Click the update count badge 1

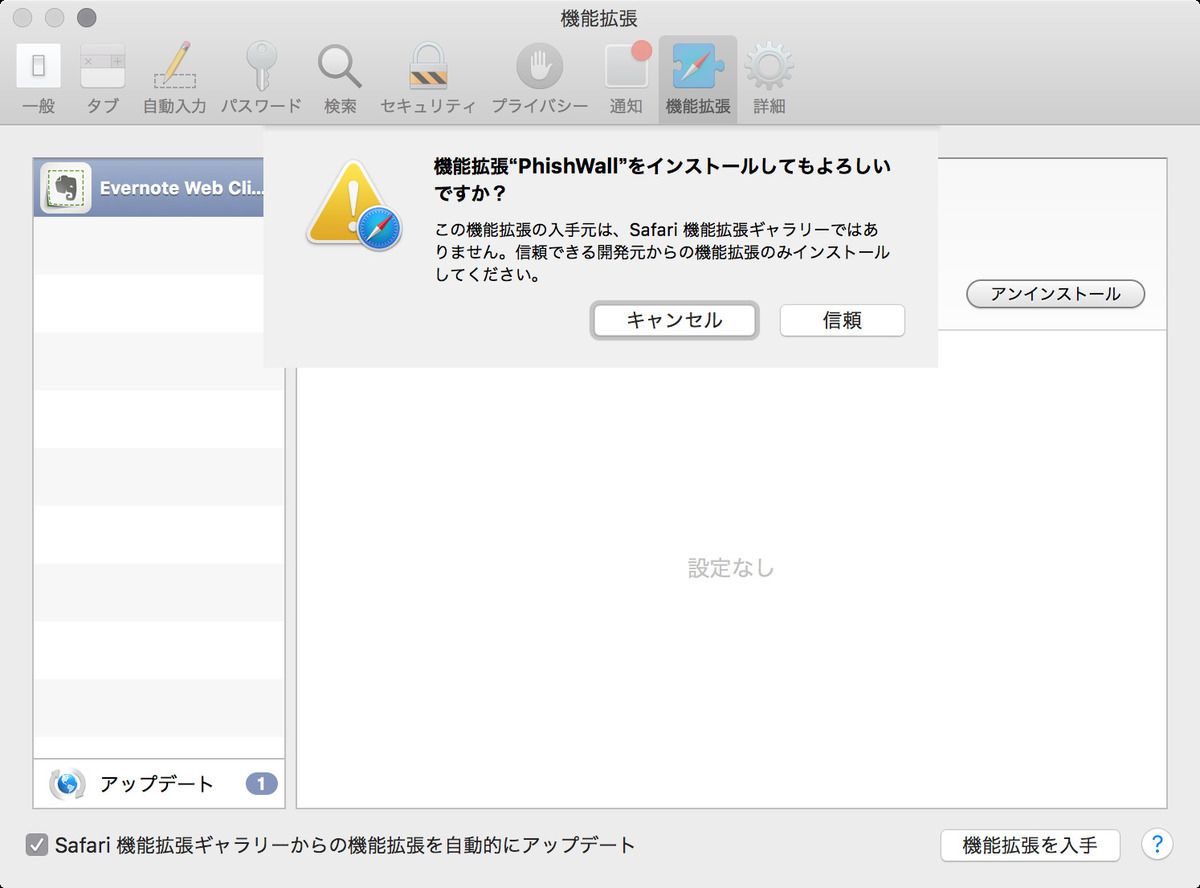[x=261, y=784]
